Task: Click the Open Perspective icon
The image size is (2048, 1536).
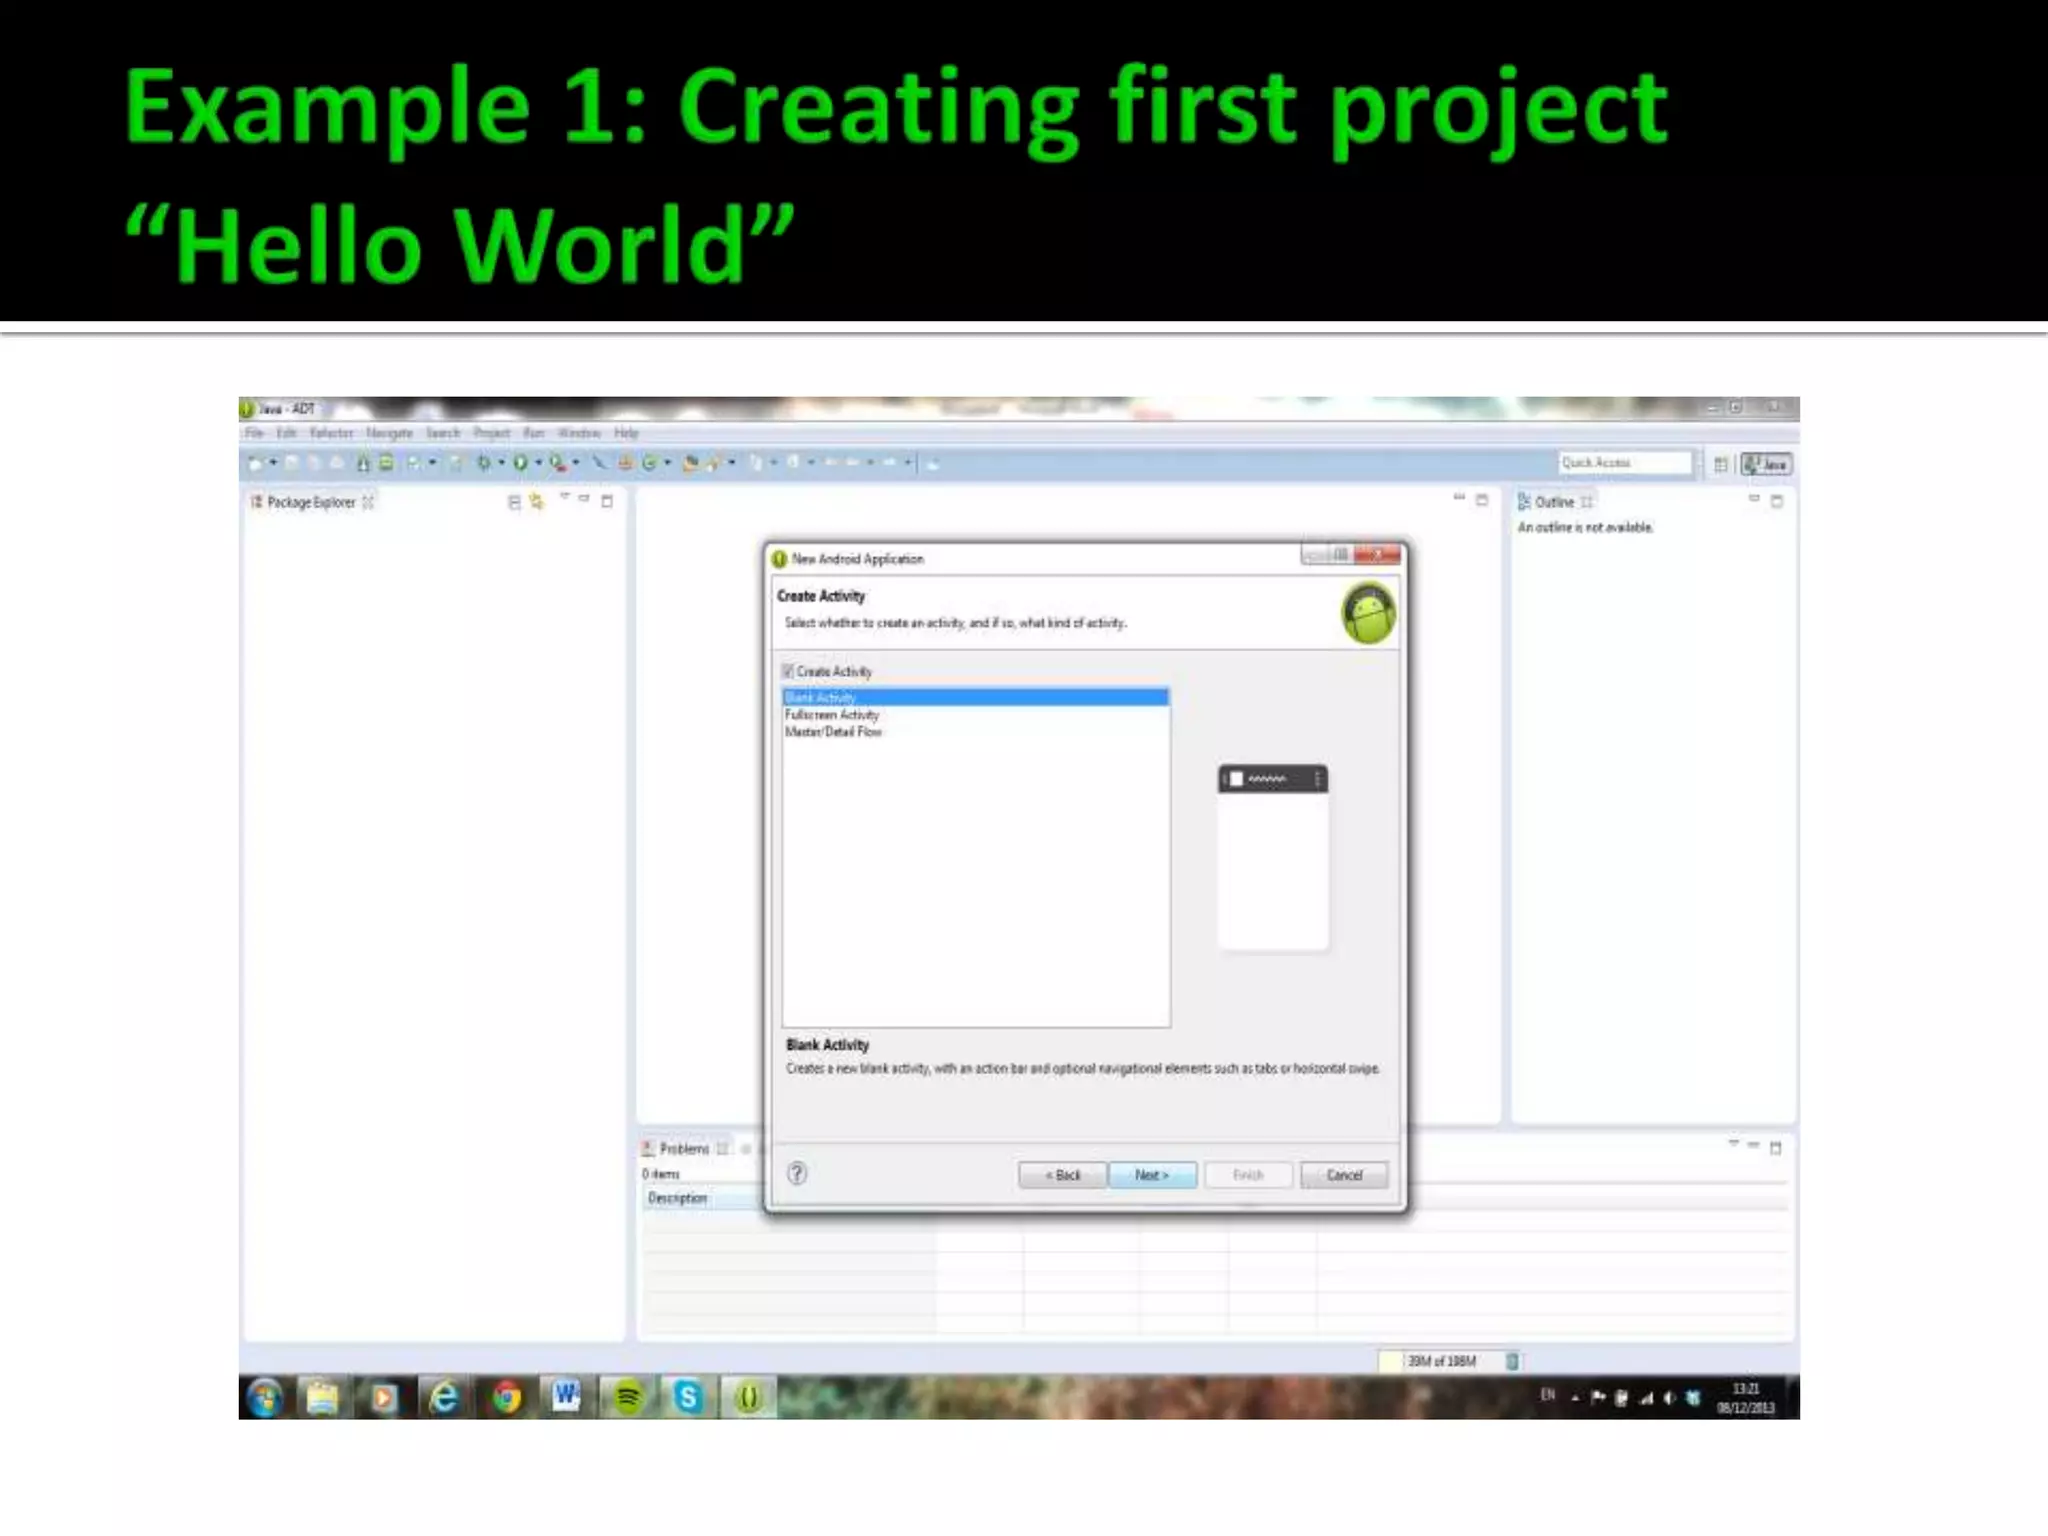Action: (x=1720, y=464)
